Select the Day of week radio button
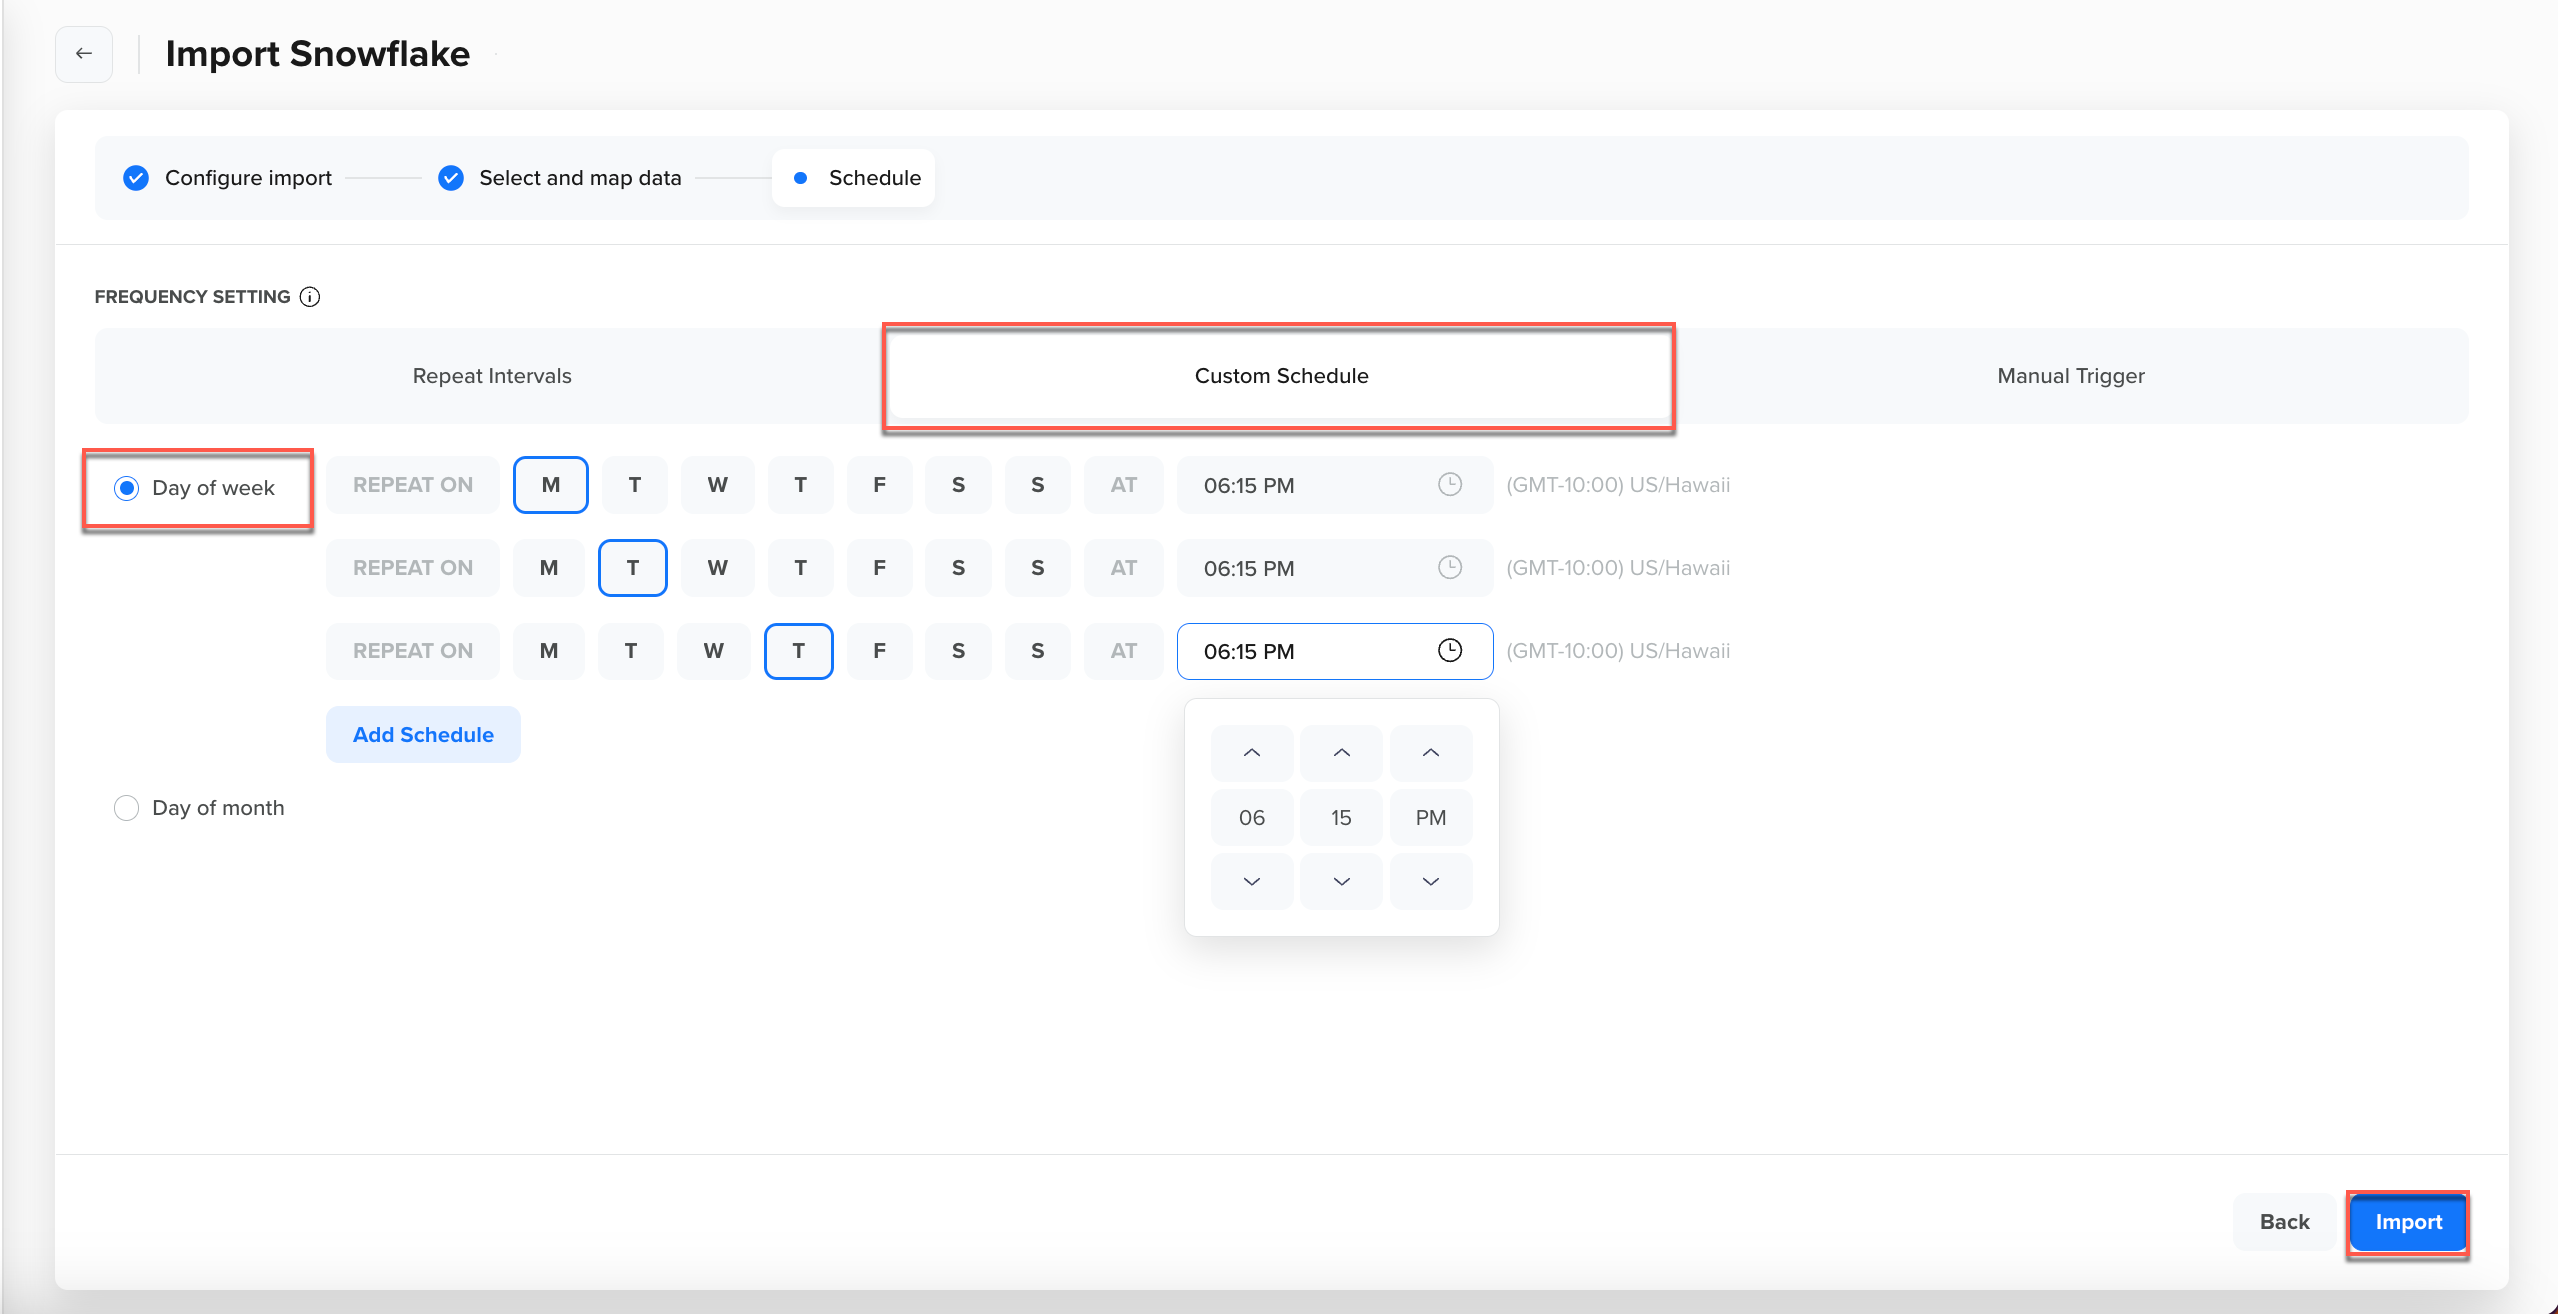Image resolution: width=2558 pixels, height=1314 pixels. (127, 488)
